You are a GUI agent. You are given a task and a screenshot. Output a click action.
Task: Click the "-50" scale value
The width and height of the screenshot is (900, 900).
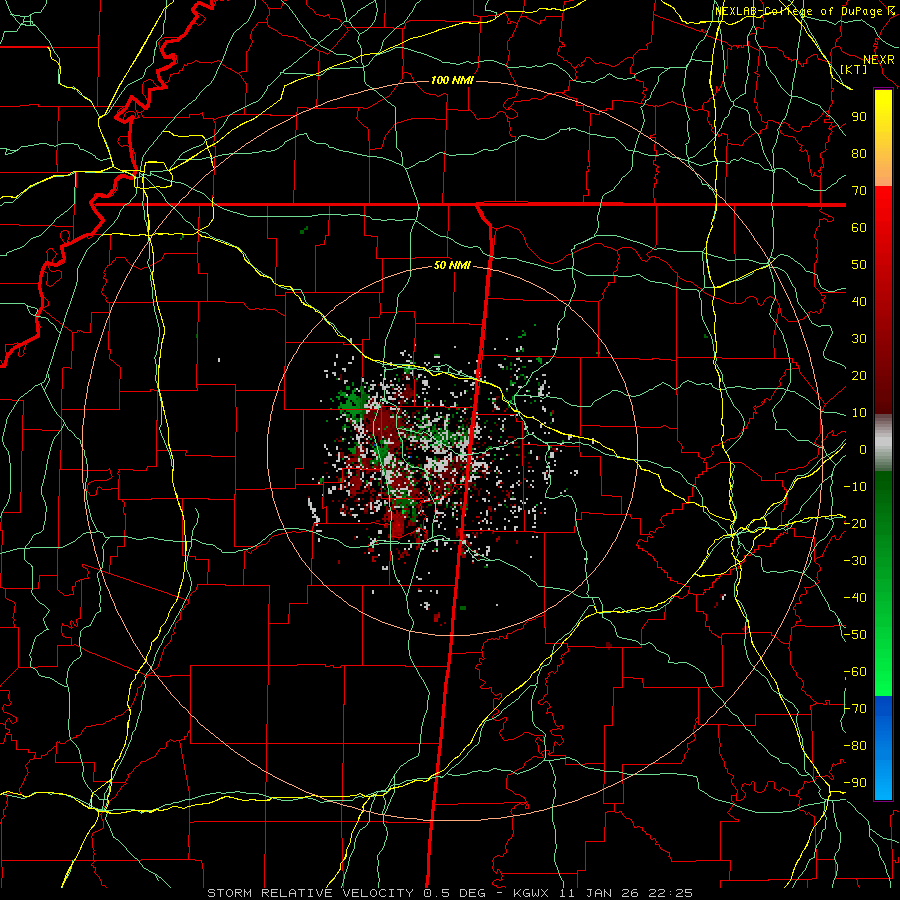pos(855,635)
